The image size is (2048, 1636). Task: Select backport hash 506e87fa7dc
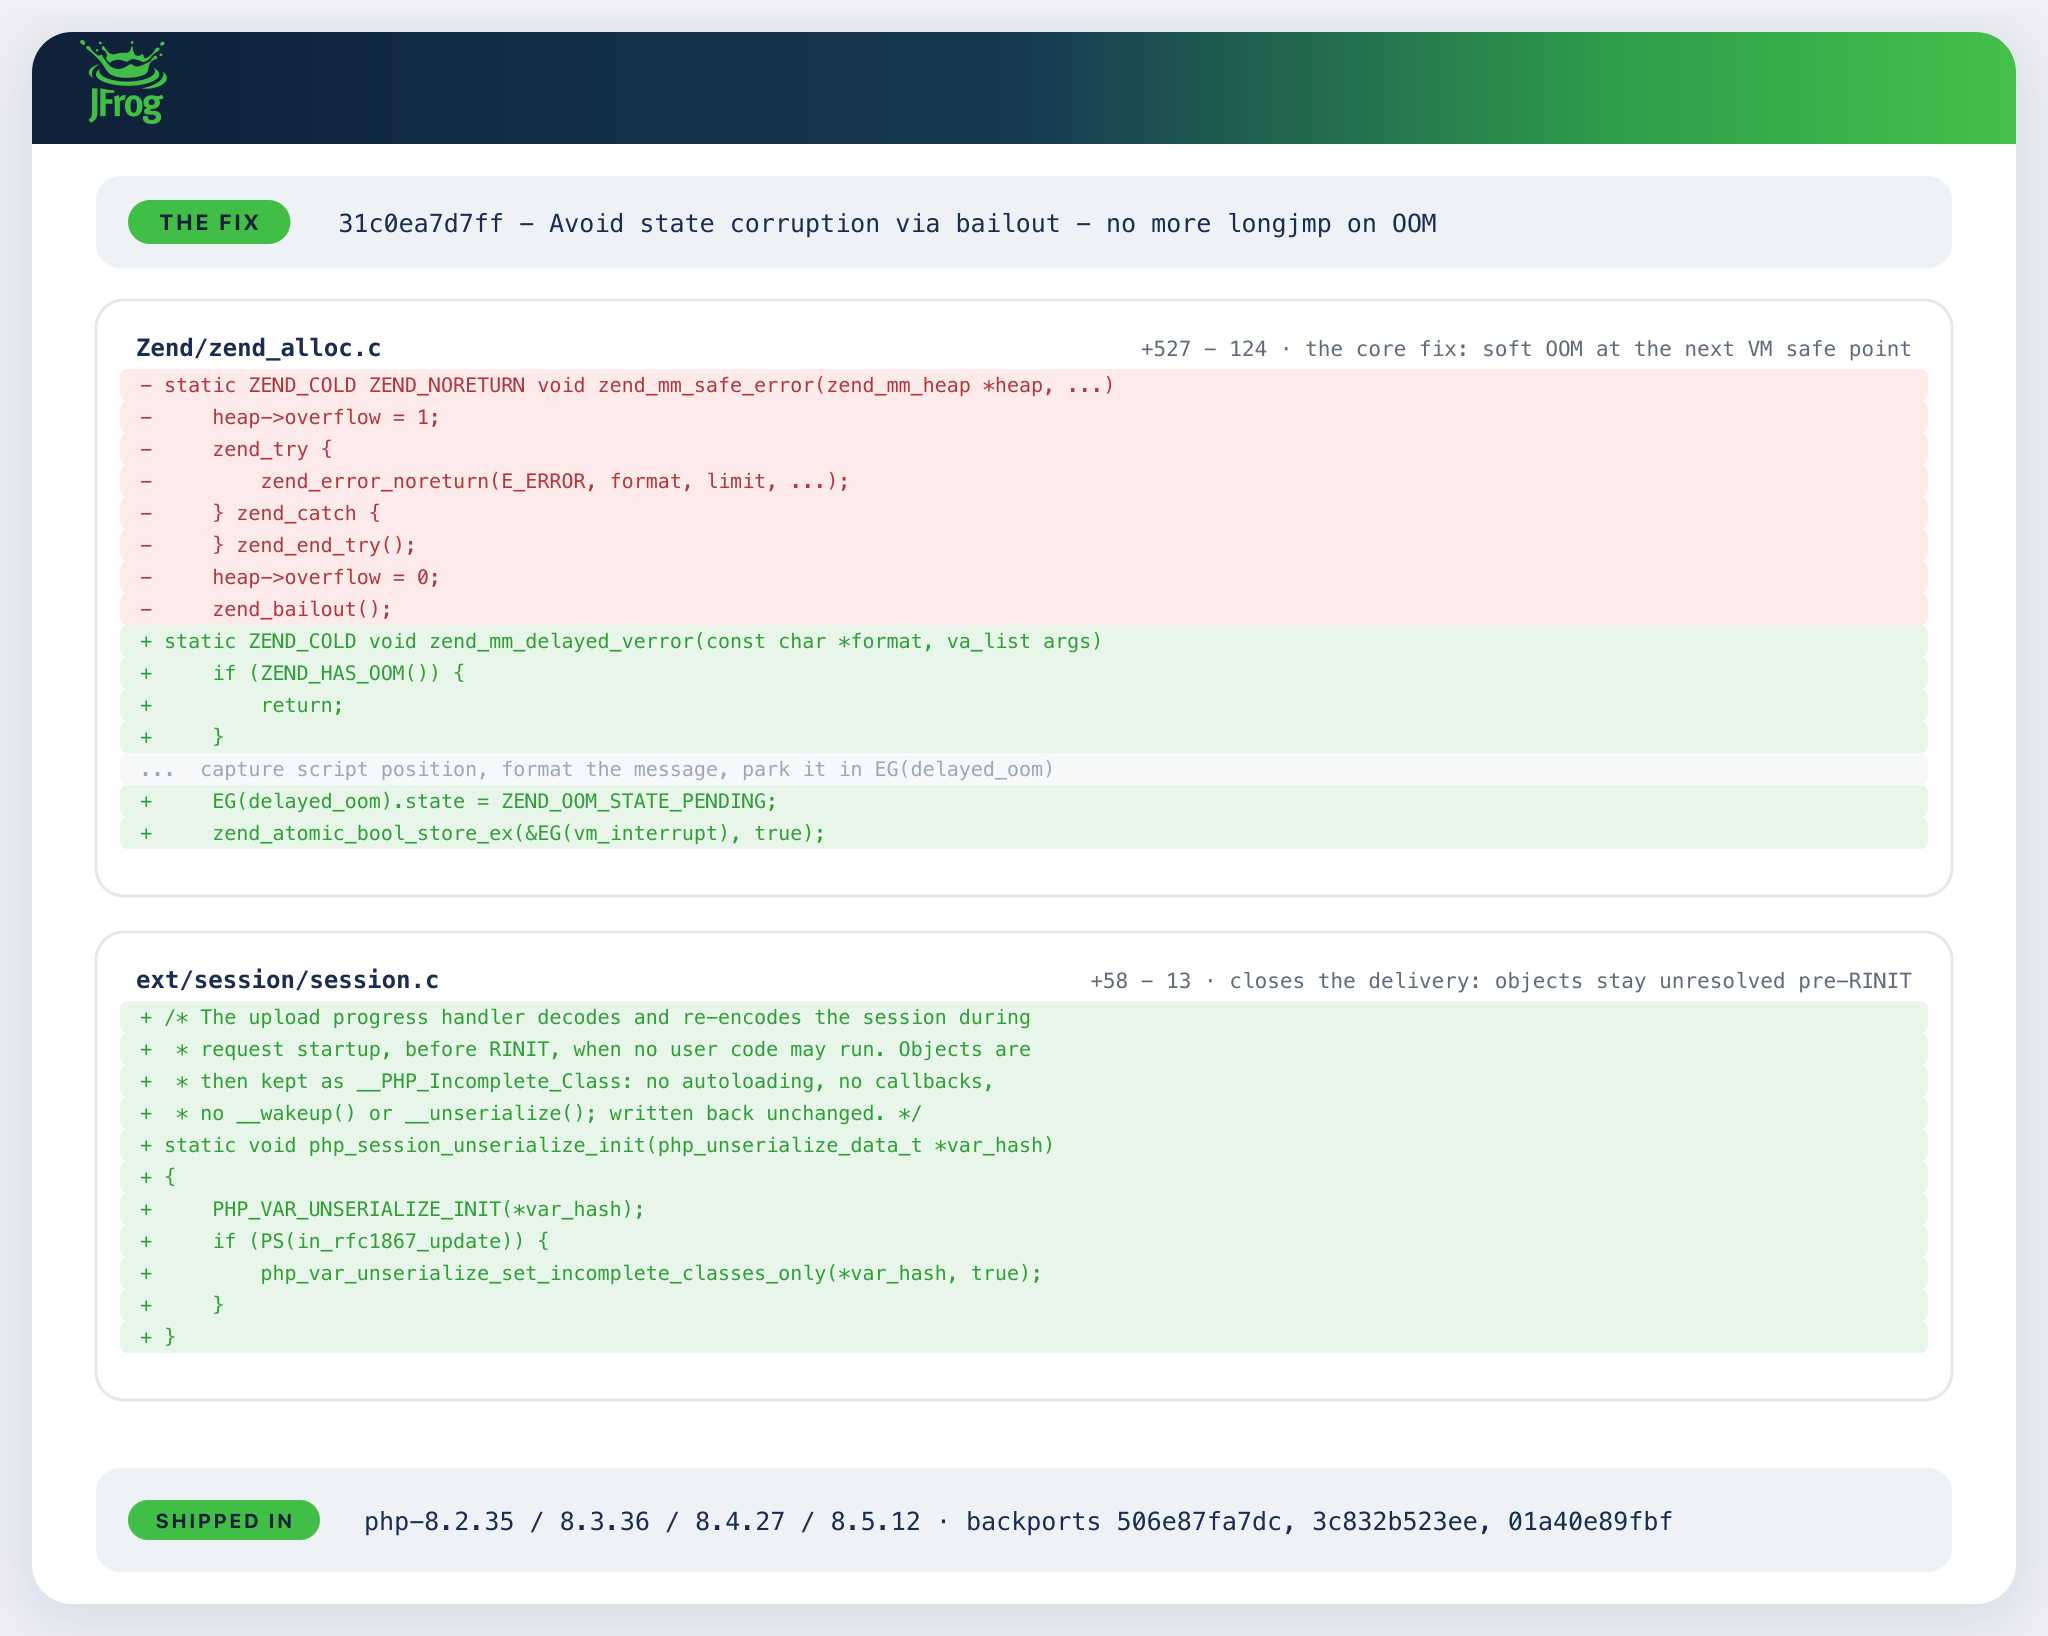(x=1199, y=1521)
